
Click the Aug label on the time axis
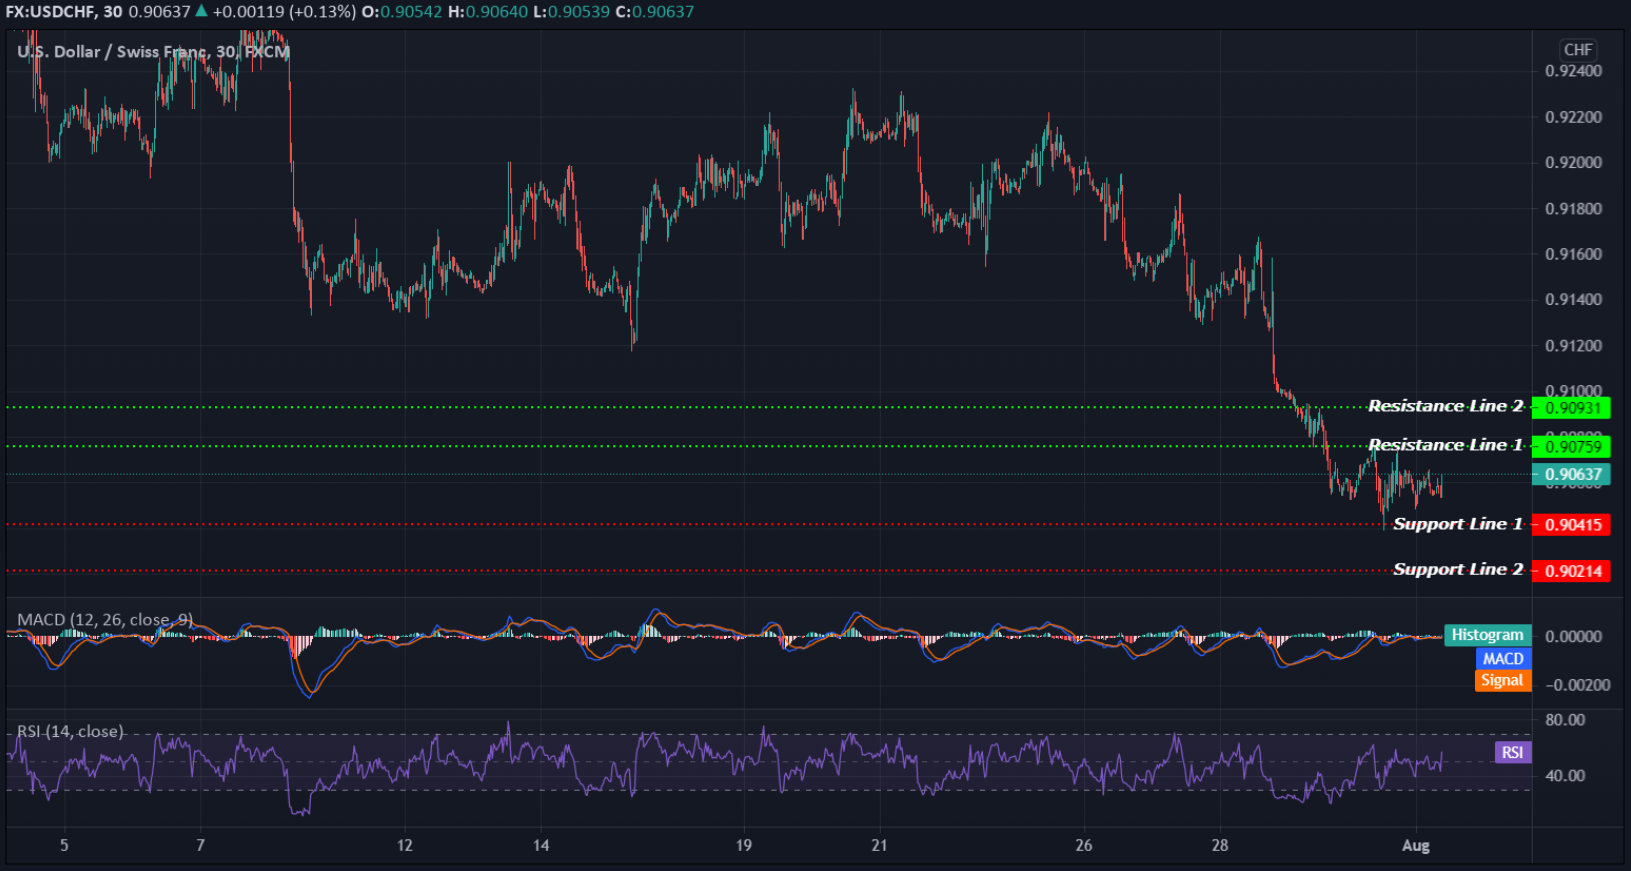tap(1416, 846)
